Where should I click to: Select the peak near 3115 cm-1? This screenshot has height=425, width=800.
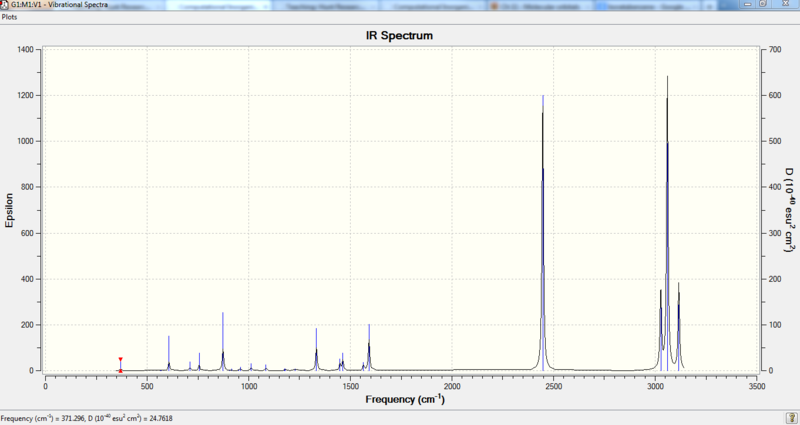(679, 327)
